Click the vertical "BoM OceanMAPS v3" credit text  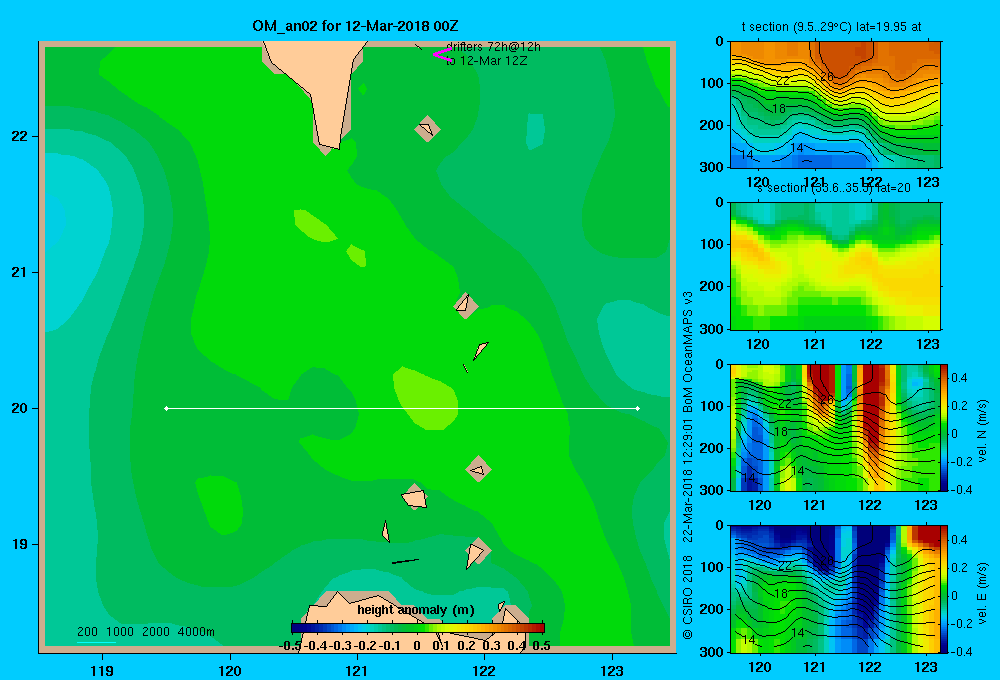click(x=688, y=352)
